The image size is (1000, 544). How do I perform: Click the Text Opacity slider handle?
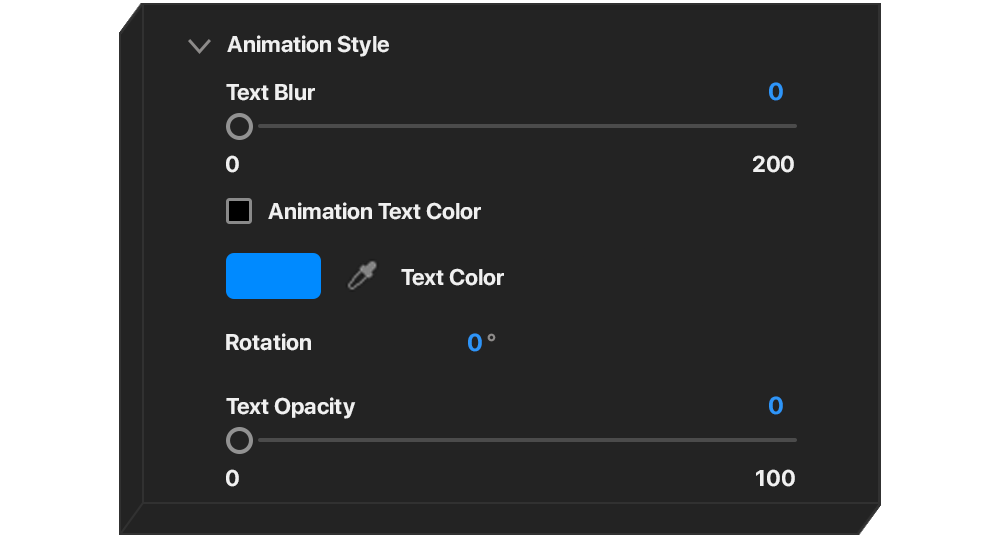pos(239,440)
